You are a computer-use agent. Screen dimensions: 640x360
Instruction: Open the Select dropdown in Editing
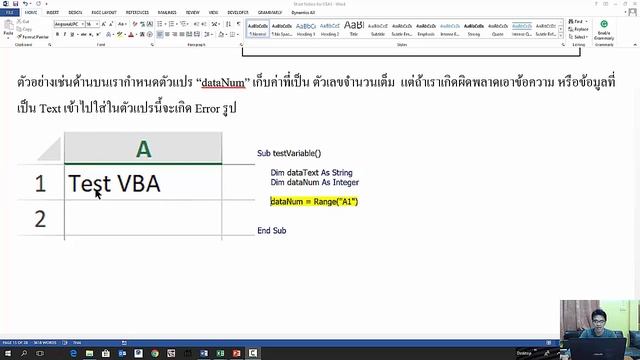578,37
